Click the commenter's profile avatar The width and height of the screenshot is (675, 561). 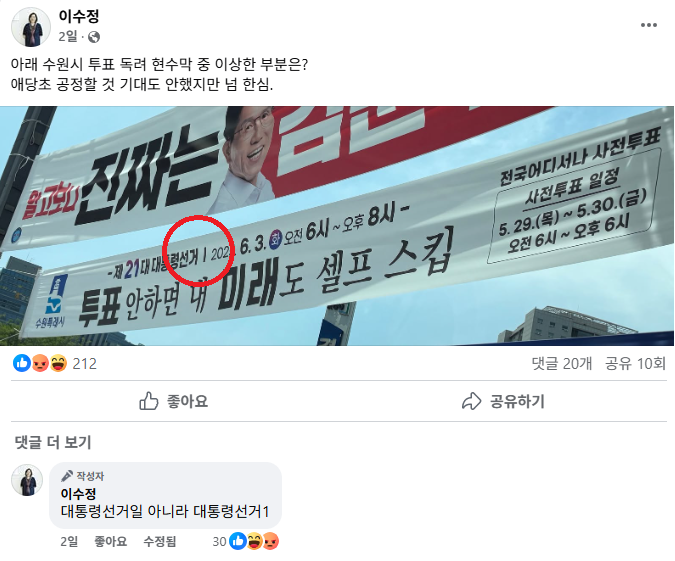pos(27,480)
